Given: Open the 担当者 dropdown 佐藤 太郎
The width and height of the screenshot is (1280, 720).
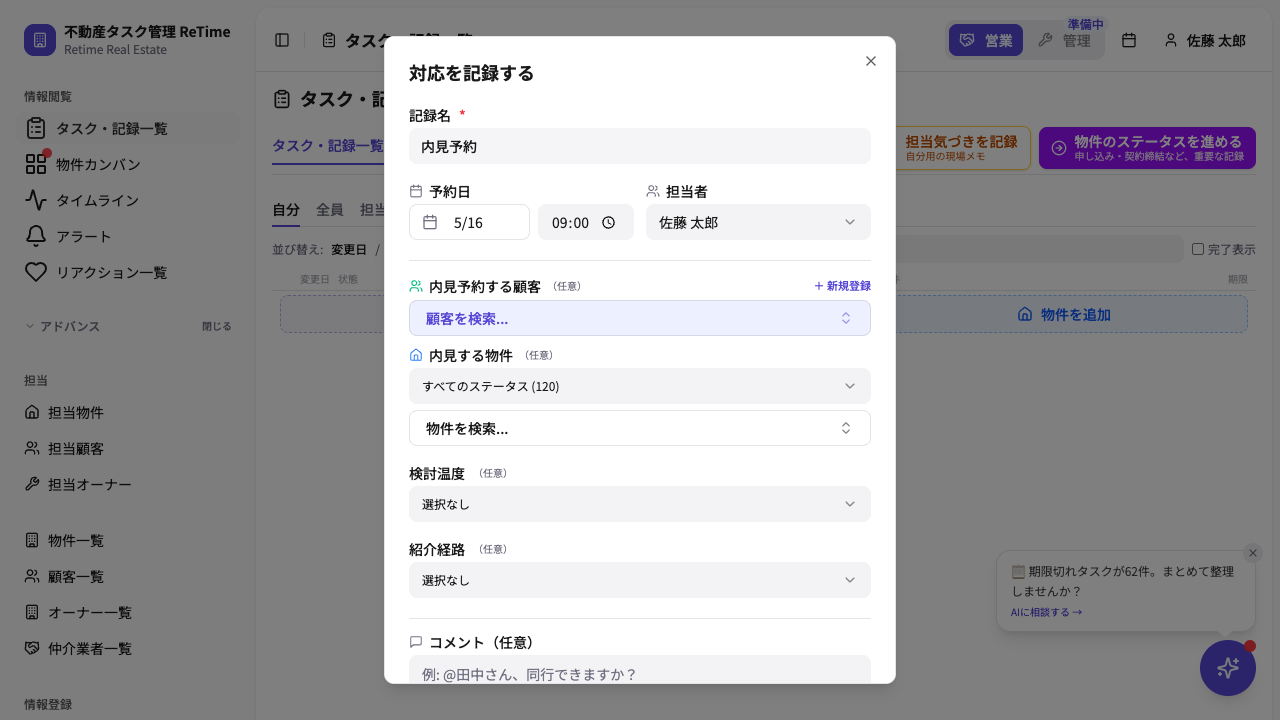Looking at the screenshot, I should point(758,222).
